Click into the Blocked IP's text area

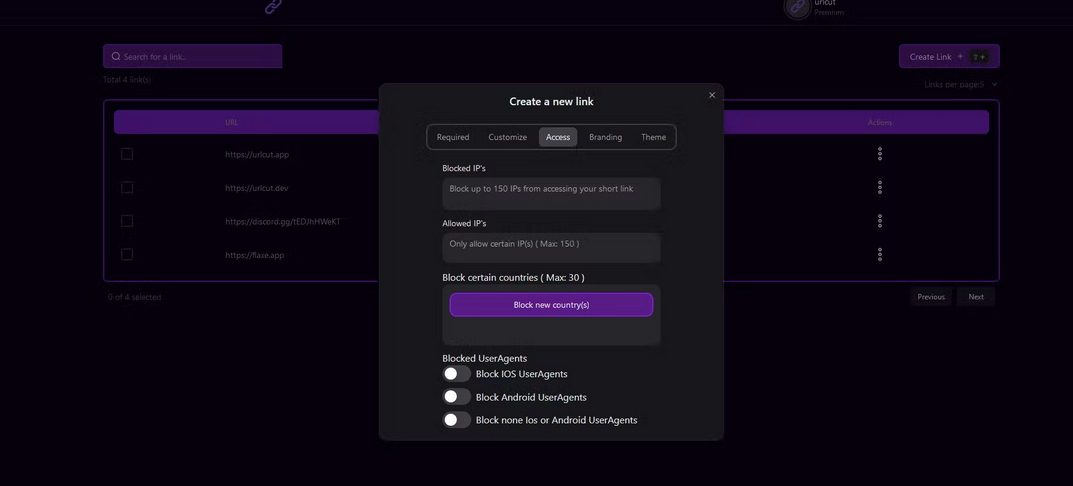(x=552, y=194)
